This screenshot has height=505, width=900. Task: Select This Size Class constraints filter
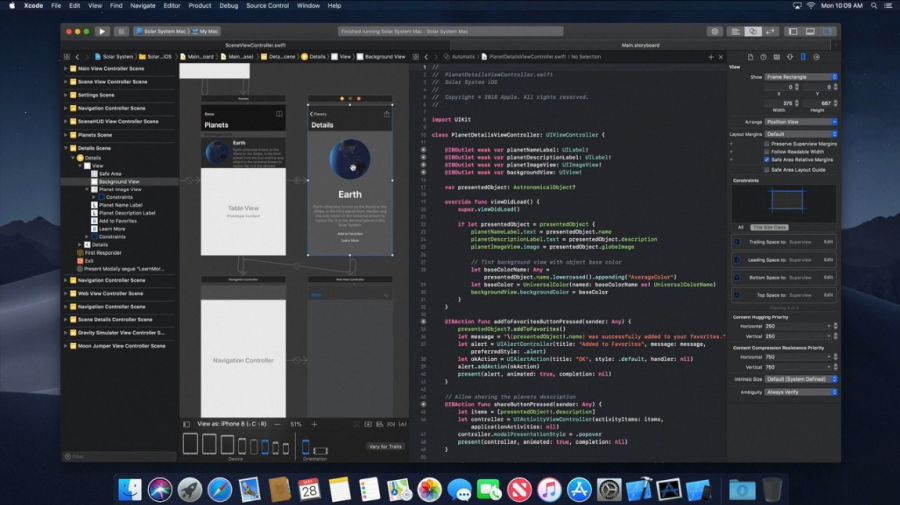[x=770, y=228]
